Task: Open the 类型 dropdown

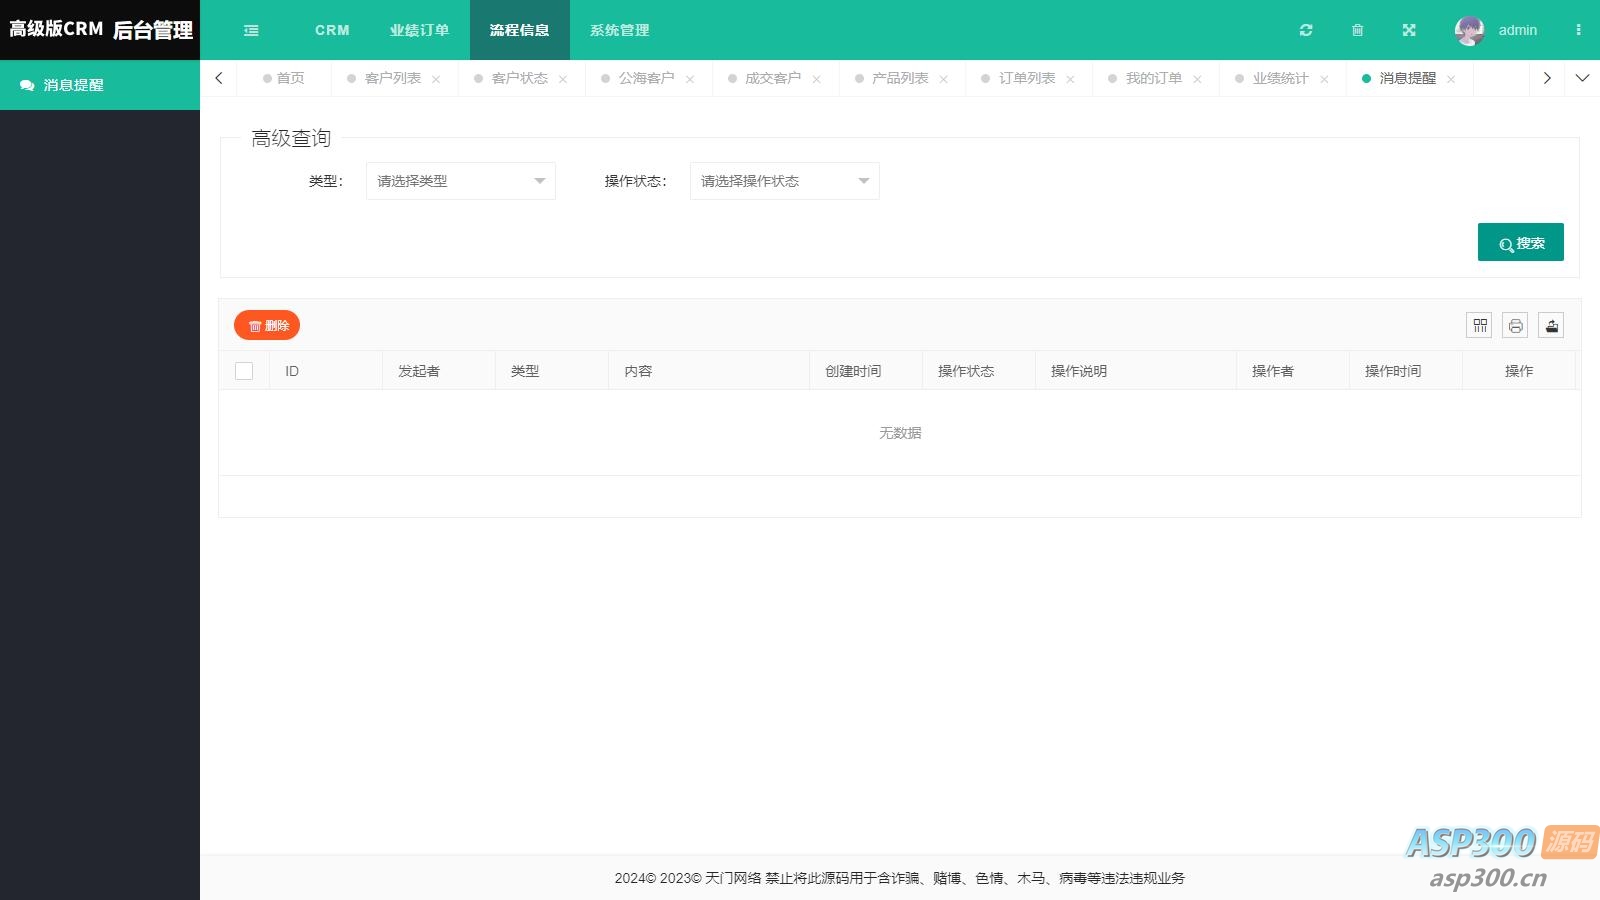Action: click(x=460, y=181)
